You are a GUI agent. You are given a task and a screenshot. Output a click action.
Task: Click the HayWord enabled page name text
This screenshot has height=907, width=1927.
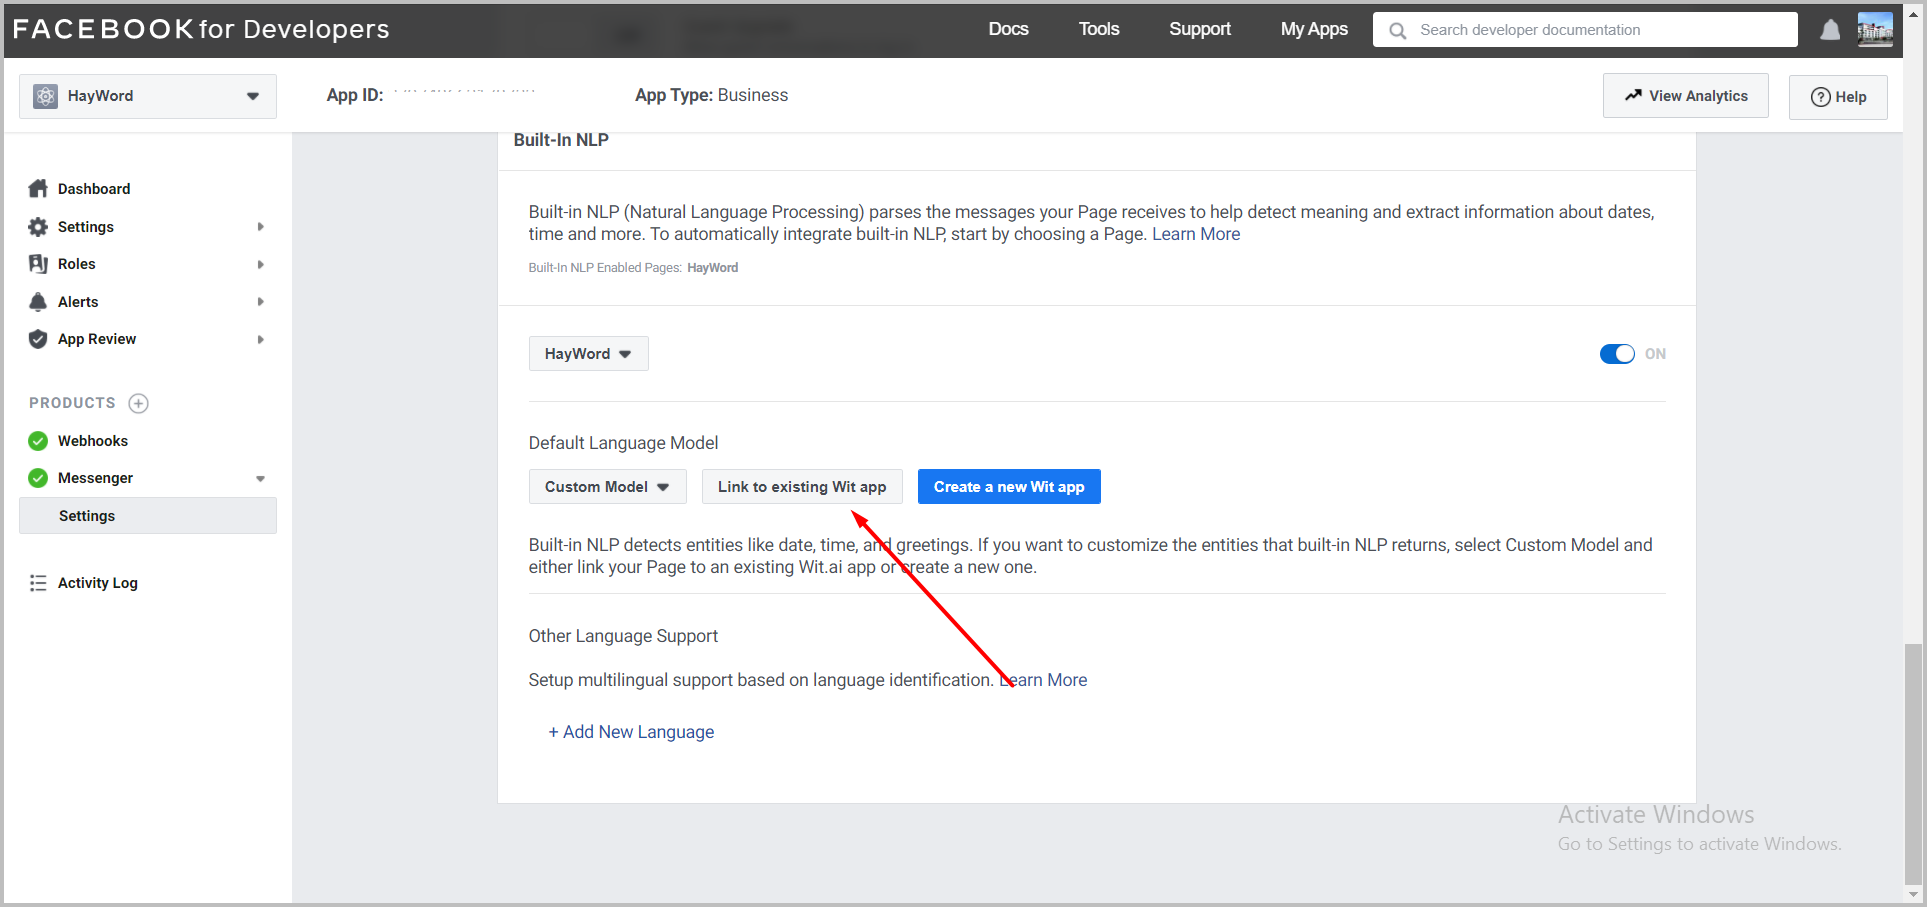pos(713,268)
